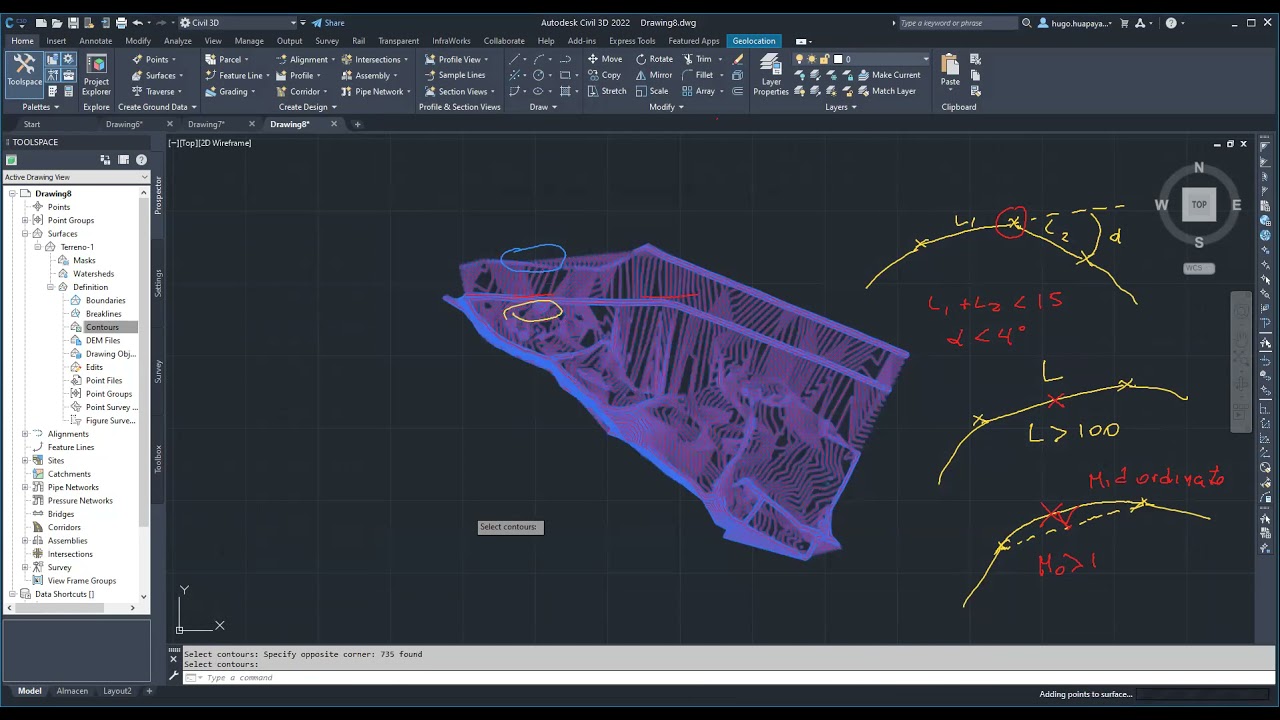The height and width of the screenshot is (720, 1280).
Task: Select the Array tool
Action: click(698, 91)
